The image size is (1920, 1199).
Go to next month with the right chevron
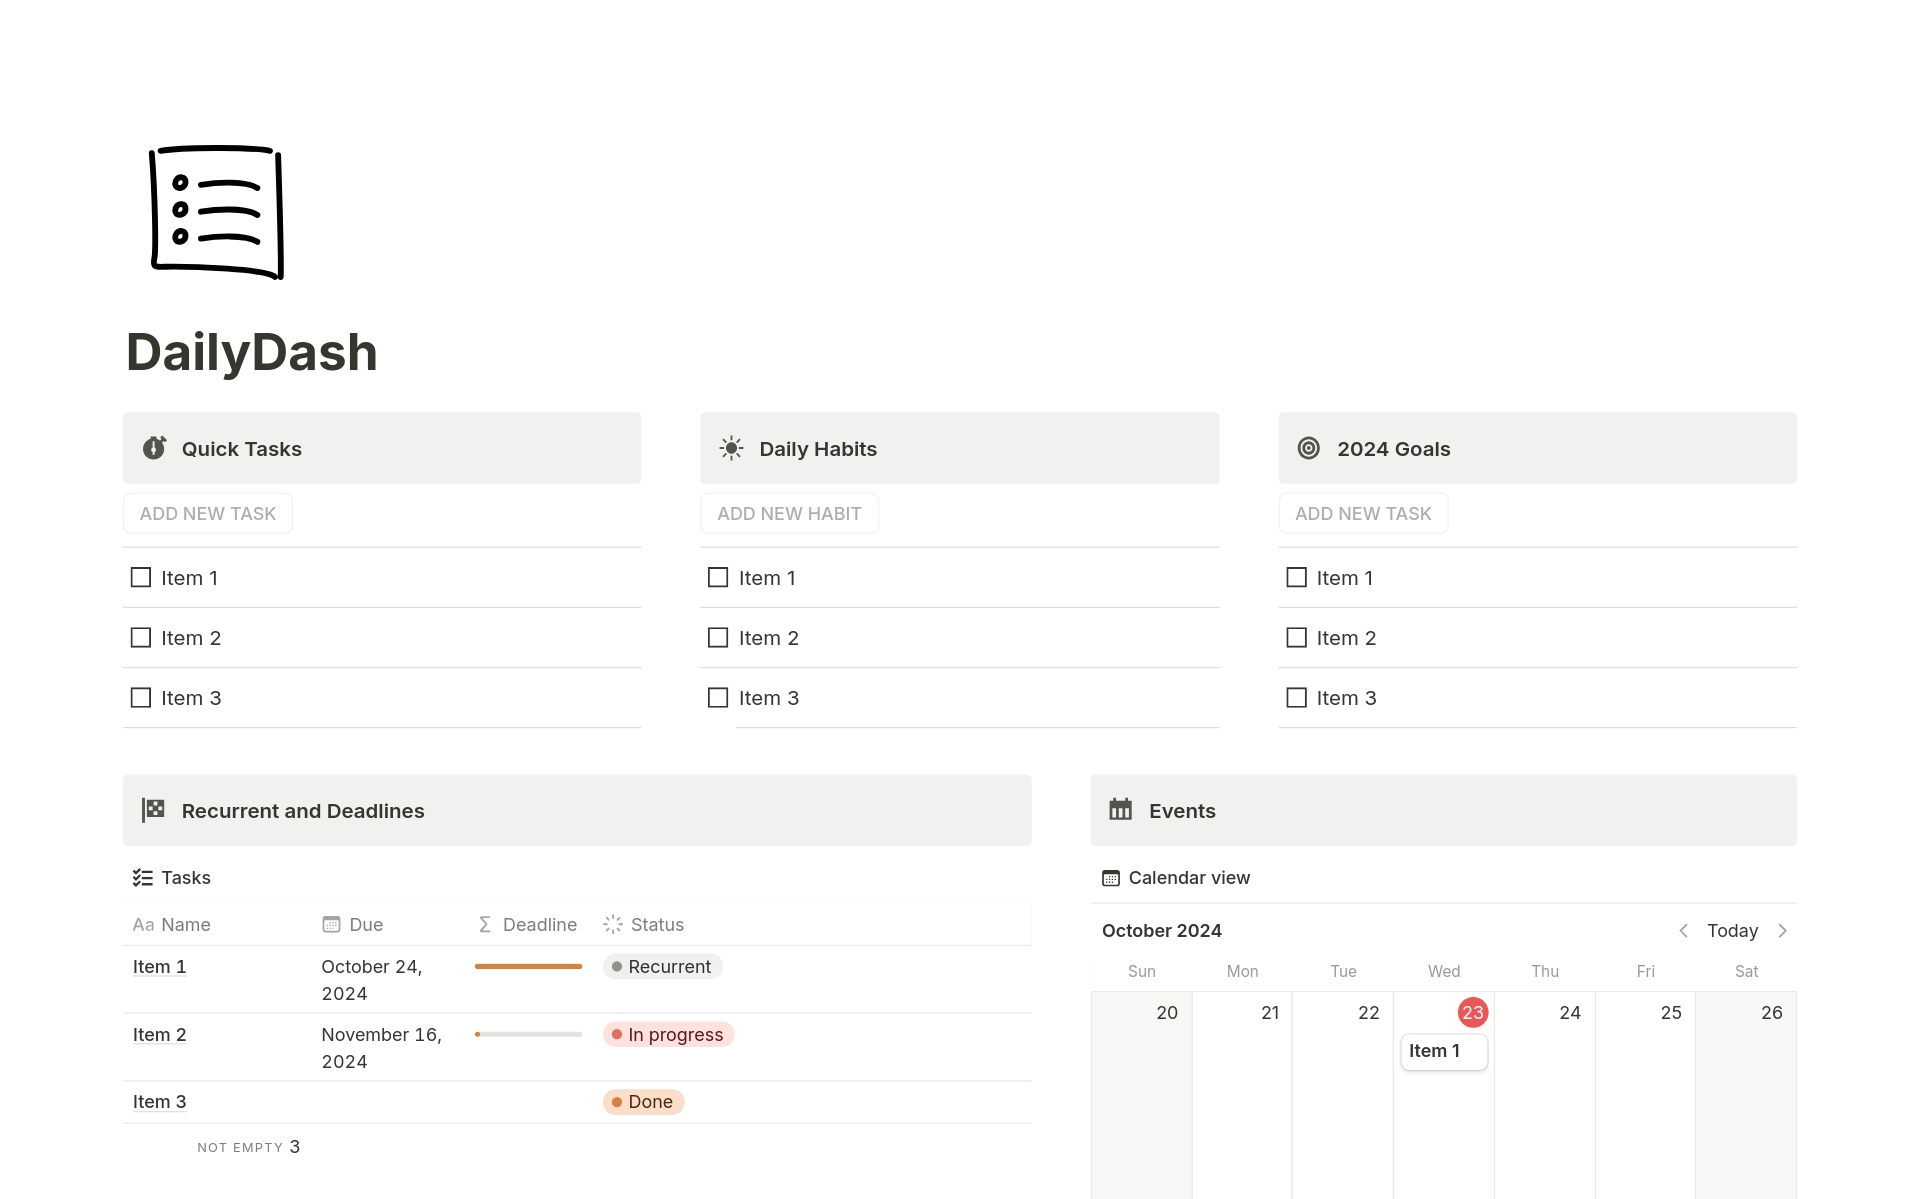click(1783, 930)
